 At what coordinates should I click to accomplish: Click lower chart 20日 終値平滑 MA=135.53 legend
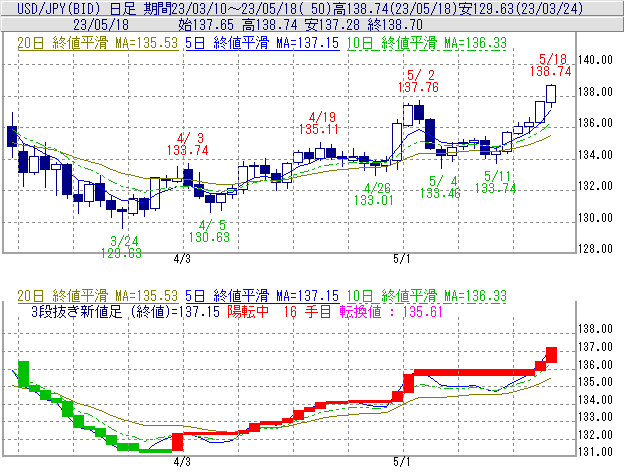tap(98, 296)
